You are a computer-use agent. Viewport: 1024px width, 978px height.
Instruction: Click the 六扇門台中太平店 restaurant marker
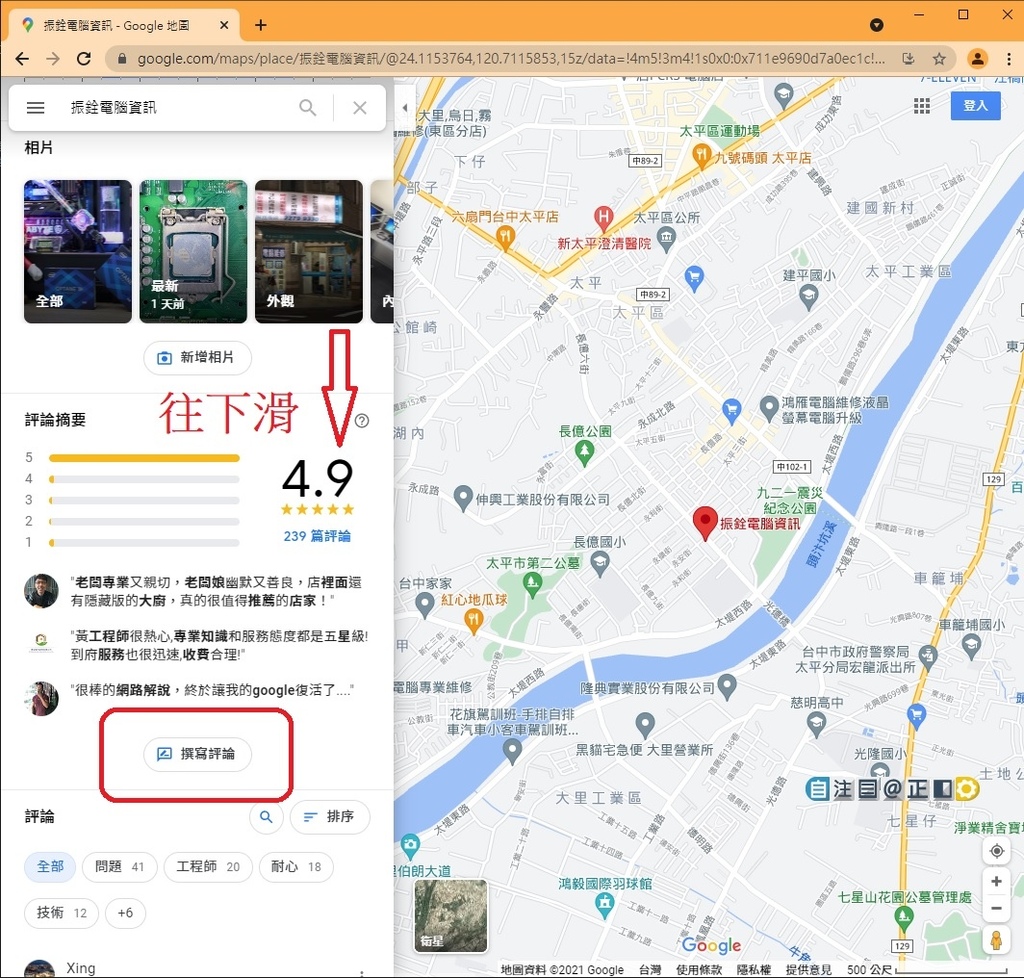tap(504, 237)
